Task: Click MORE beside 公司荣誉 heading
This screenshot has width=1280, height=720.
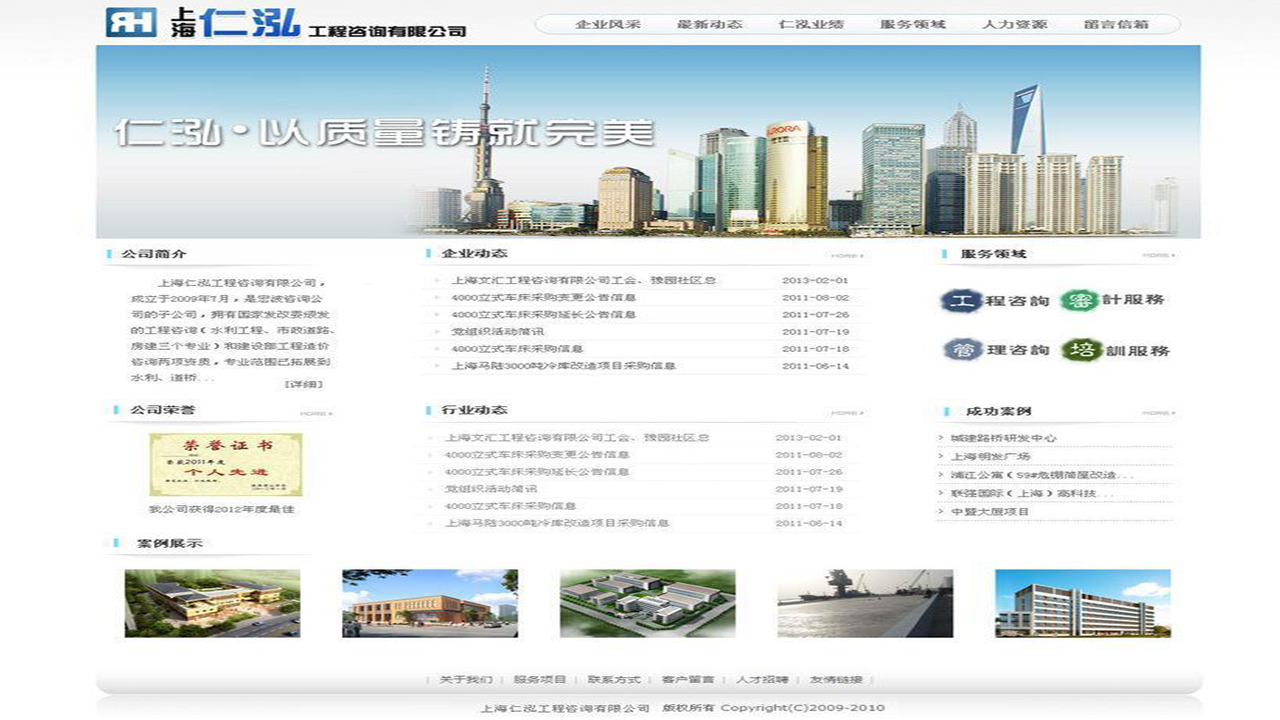Action: (316, 412)
